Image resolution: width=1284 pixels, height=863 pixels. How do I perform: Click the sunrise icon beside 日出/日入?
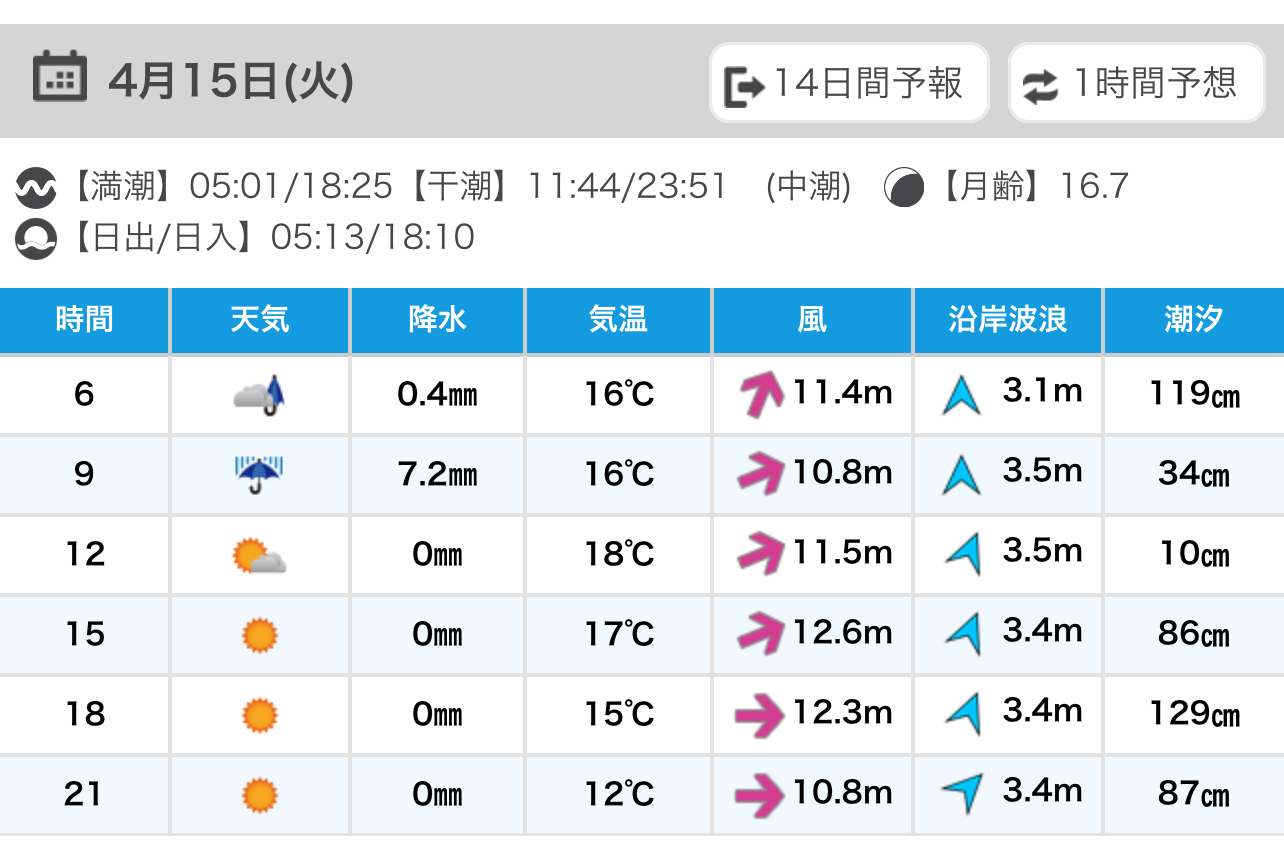(x=36, y=239)
